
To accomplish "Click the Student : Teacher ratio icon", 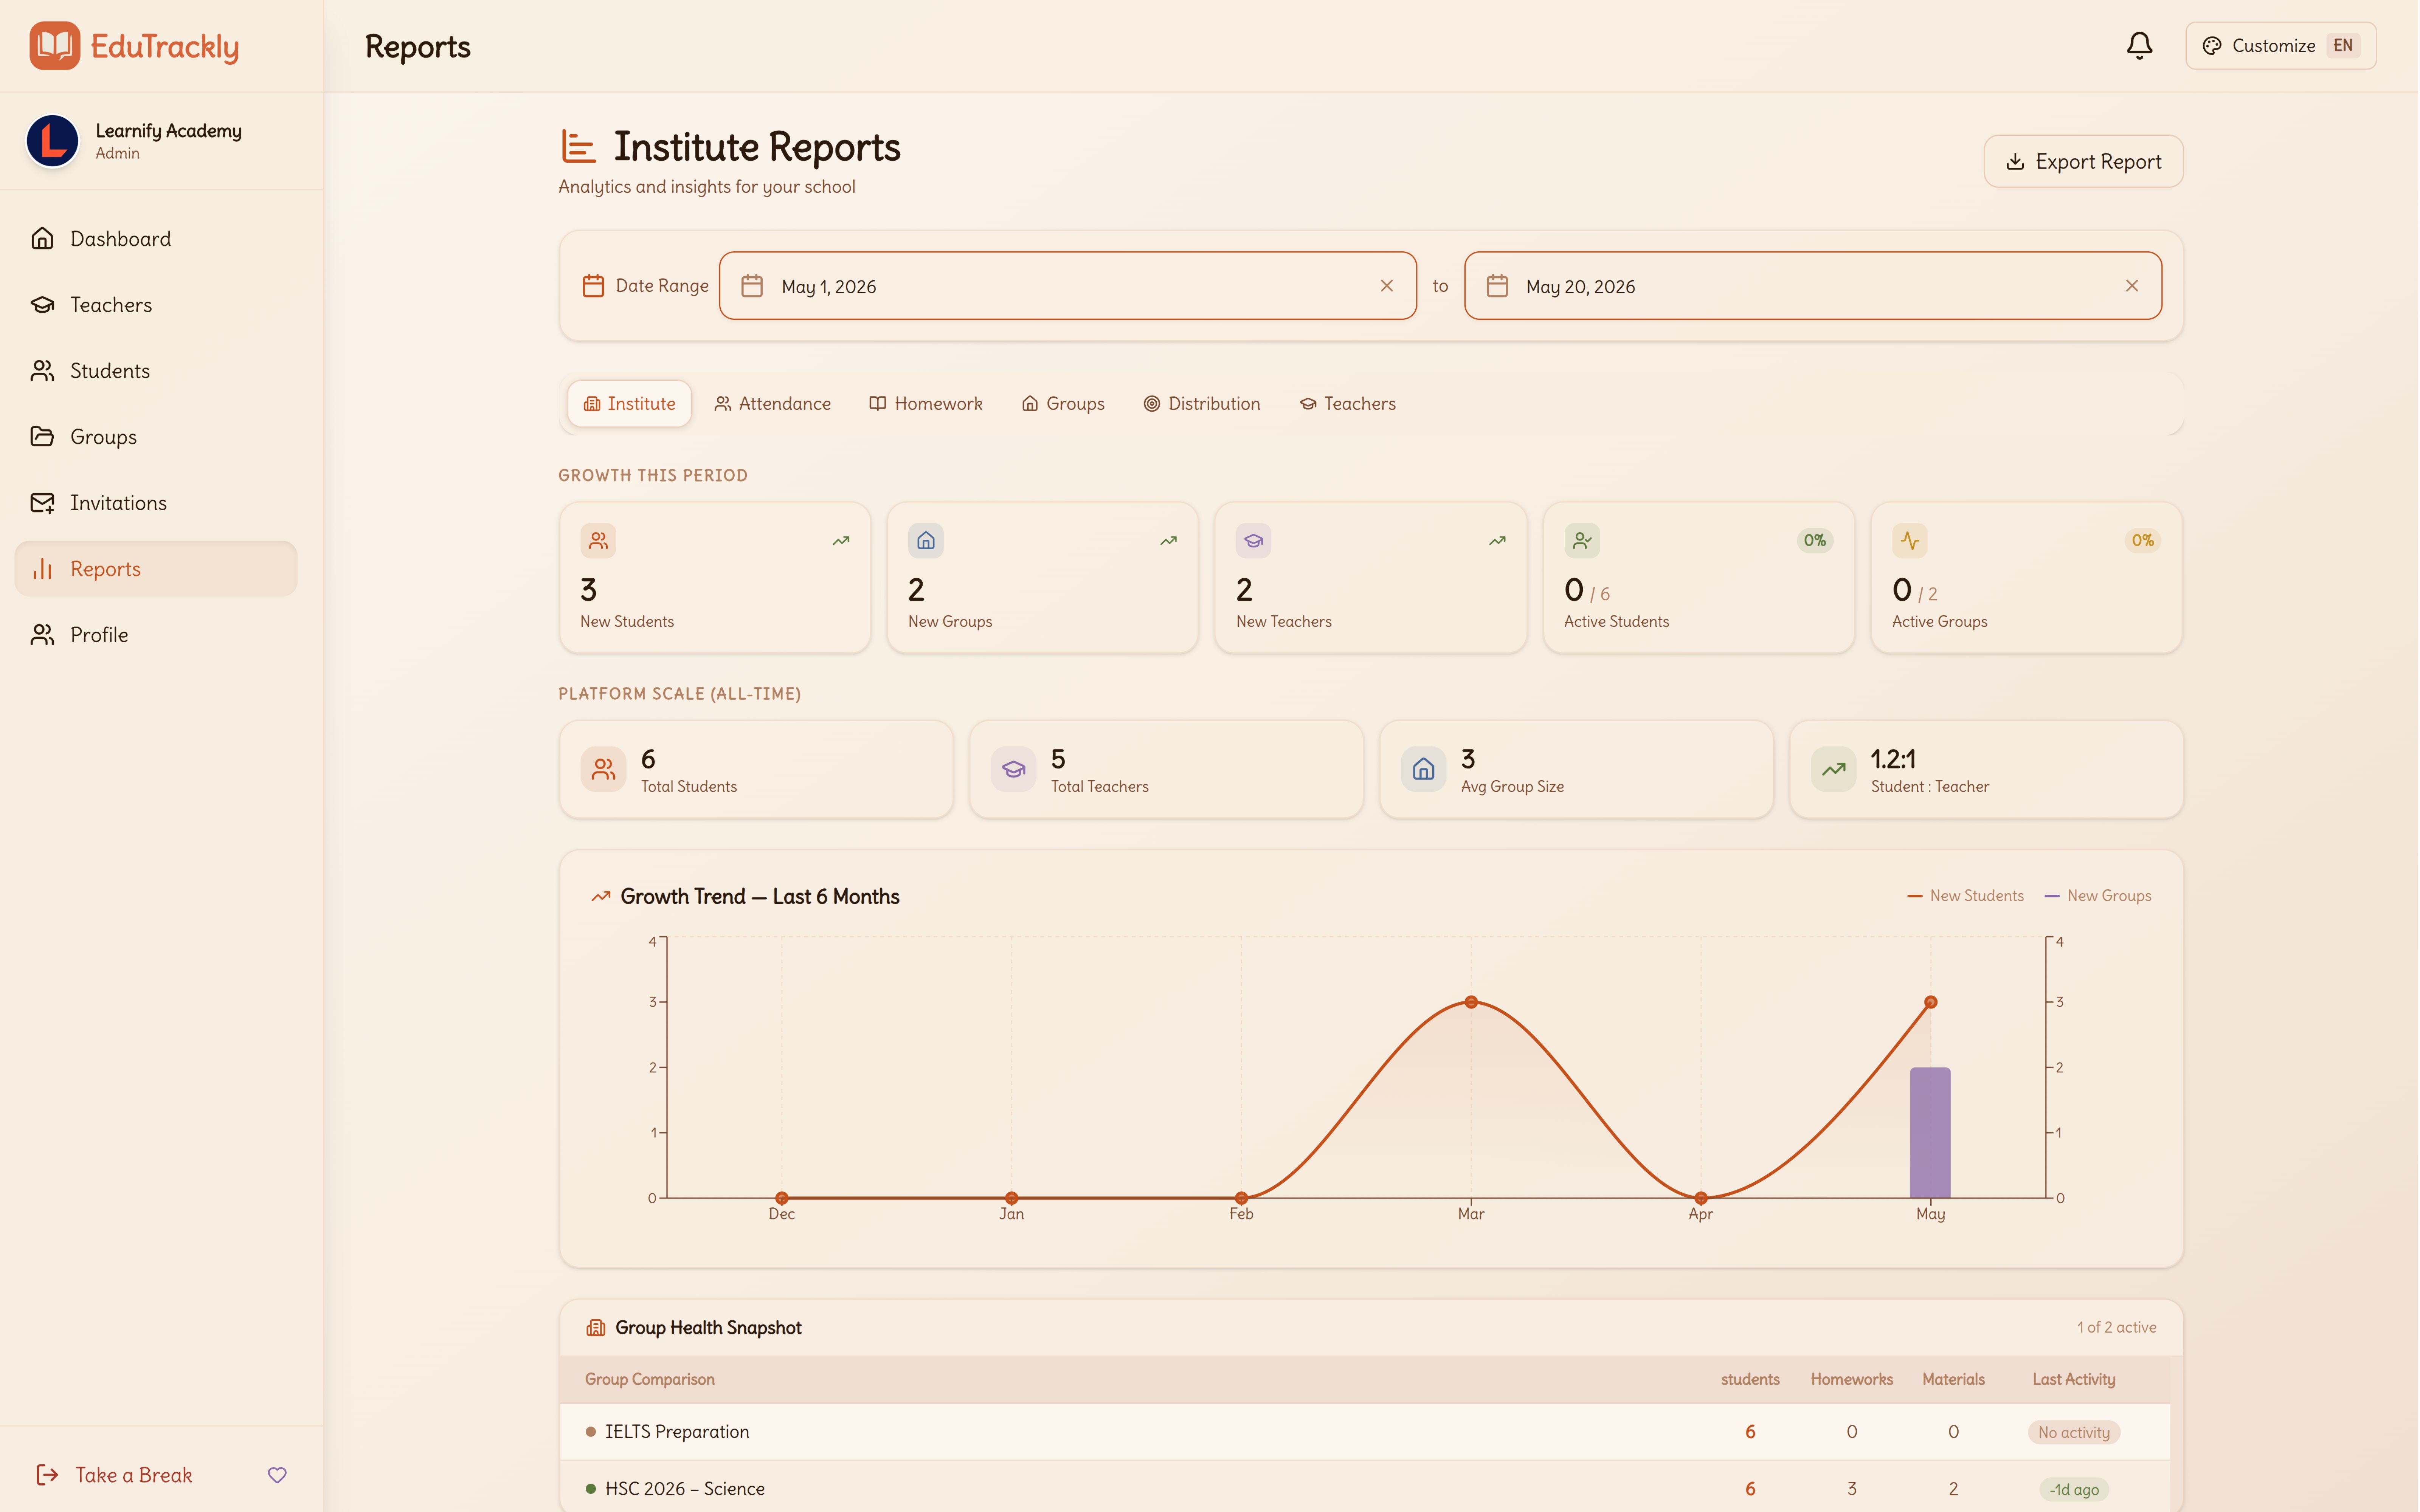I will (1833, 769).
